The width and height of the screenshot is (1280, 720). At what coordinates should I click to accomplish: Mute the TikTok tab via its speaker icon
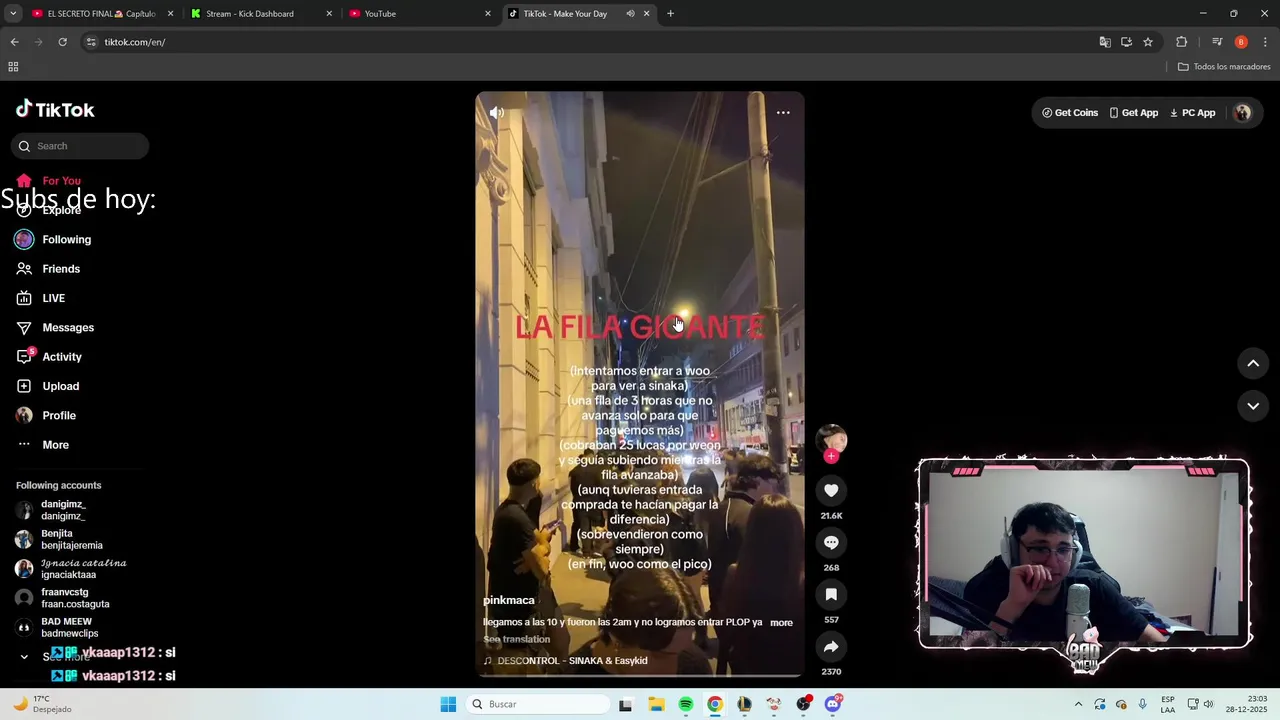pyautogui.click(x=630, y=14)
